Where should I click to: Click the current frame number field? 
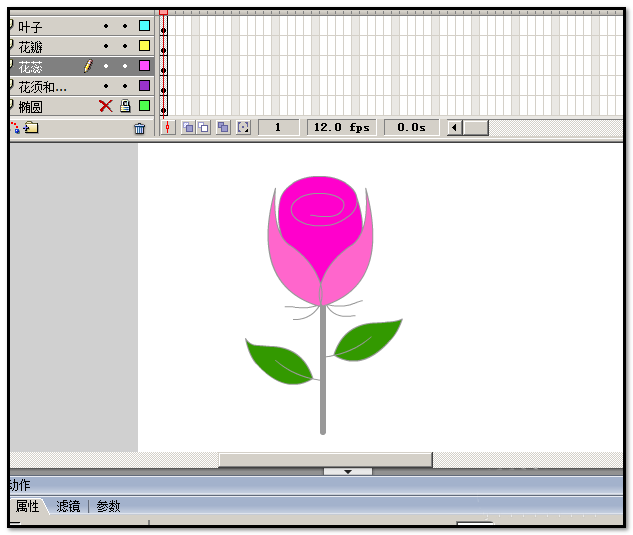278,128
